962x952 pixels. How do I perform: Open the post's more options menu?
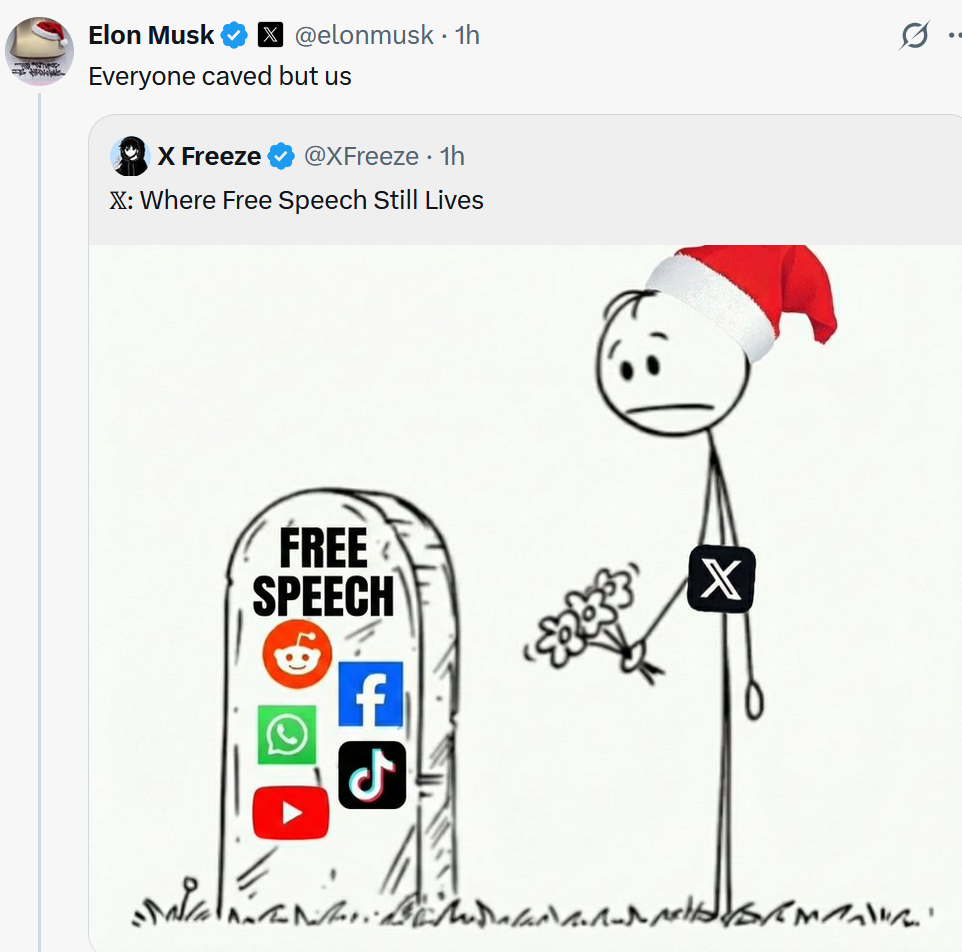(x=952, y=36)
